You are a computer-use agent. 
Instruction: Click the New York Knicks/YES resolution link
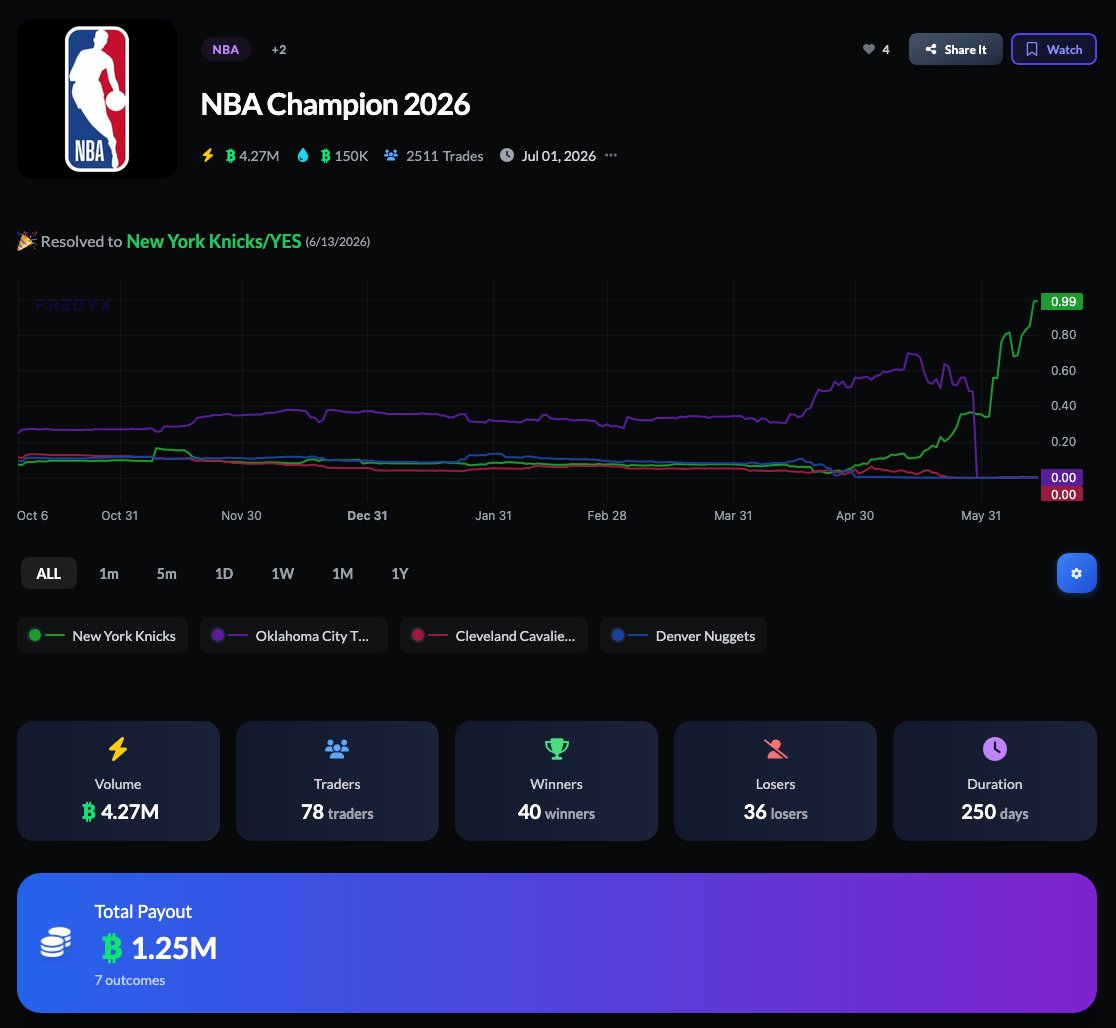[x=214, y=241]
